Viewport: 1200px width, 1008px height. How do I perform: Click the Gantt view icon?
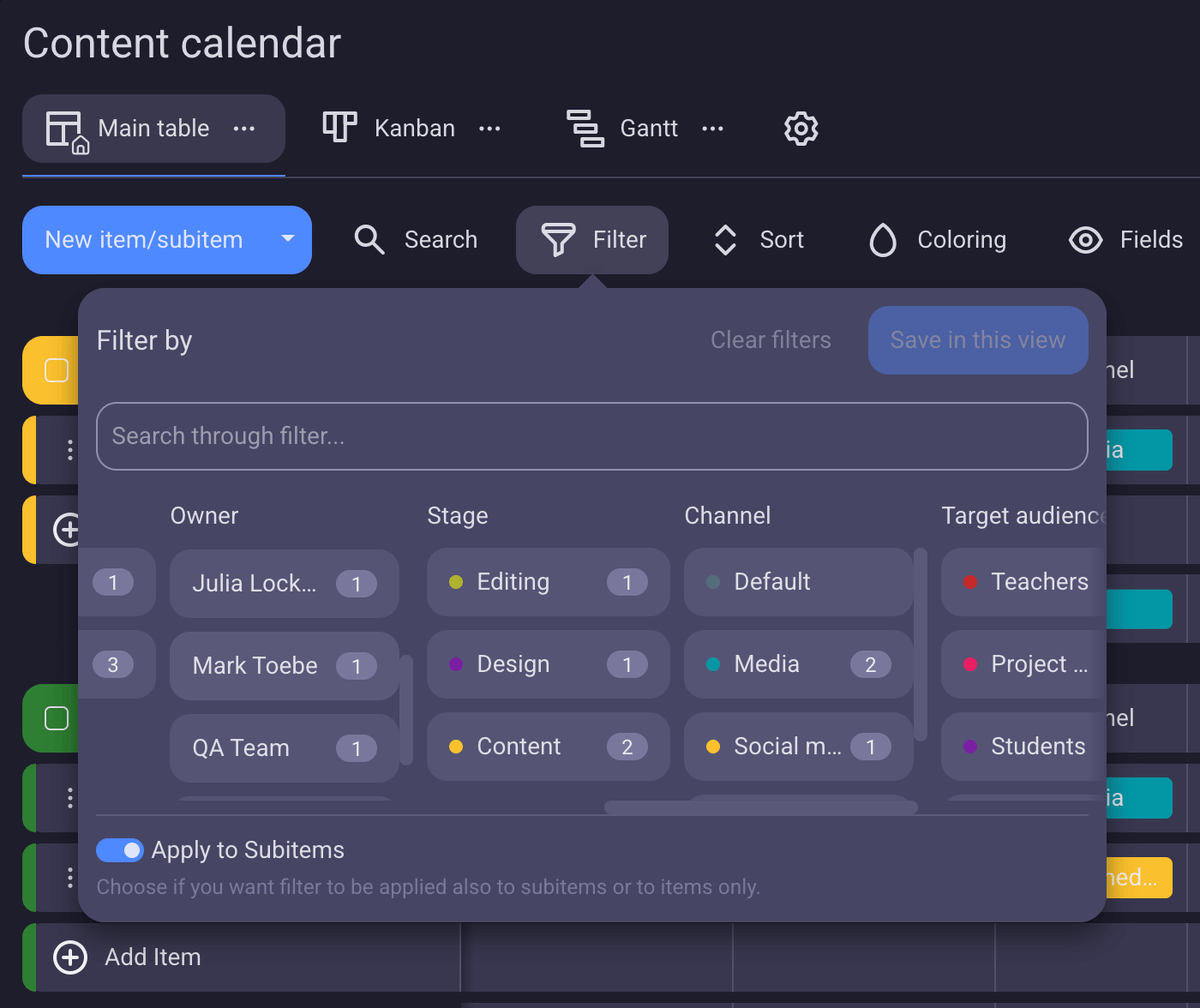[x=586, y=128]
